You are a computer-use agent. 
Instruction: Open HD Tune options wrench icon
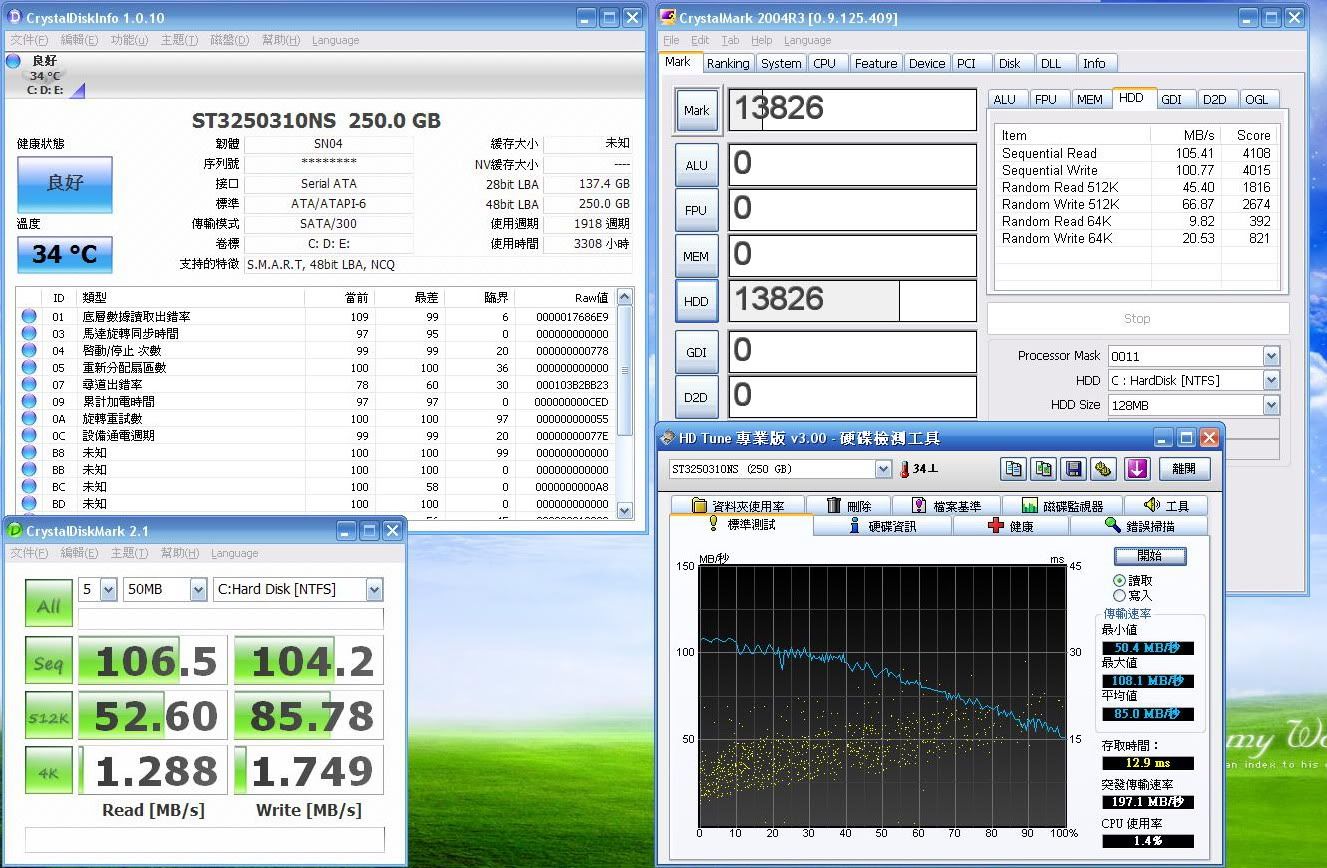point(1104,469)
